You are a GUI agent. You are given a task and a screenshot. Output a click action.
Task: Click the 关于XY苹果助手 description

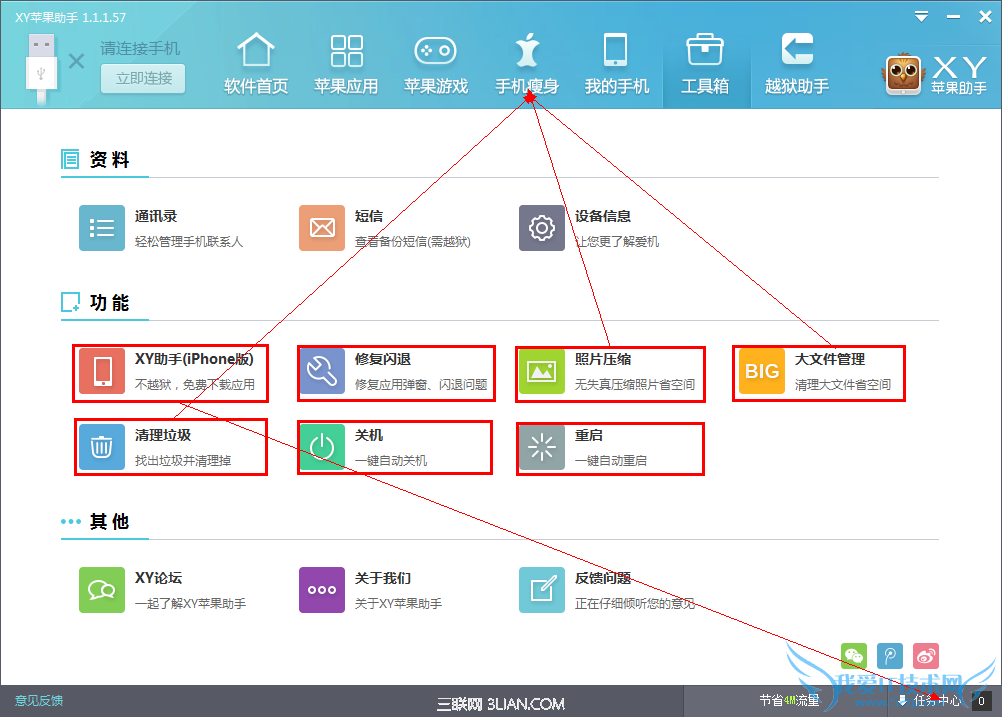click(x=399, y=603)
